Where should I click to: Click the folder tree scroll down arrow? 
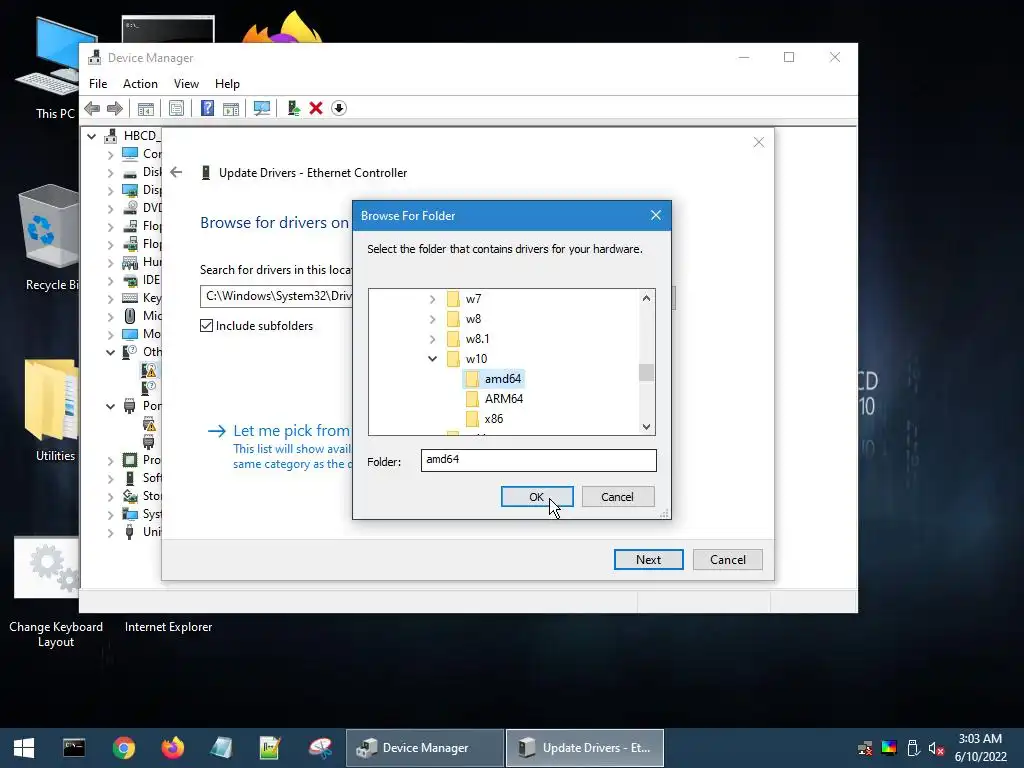646,426
